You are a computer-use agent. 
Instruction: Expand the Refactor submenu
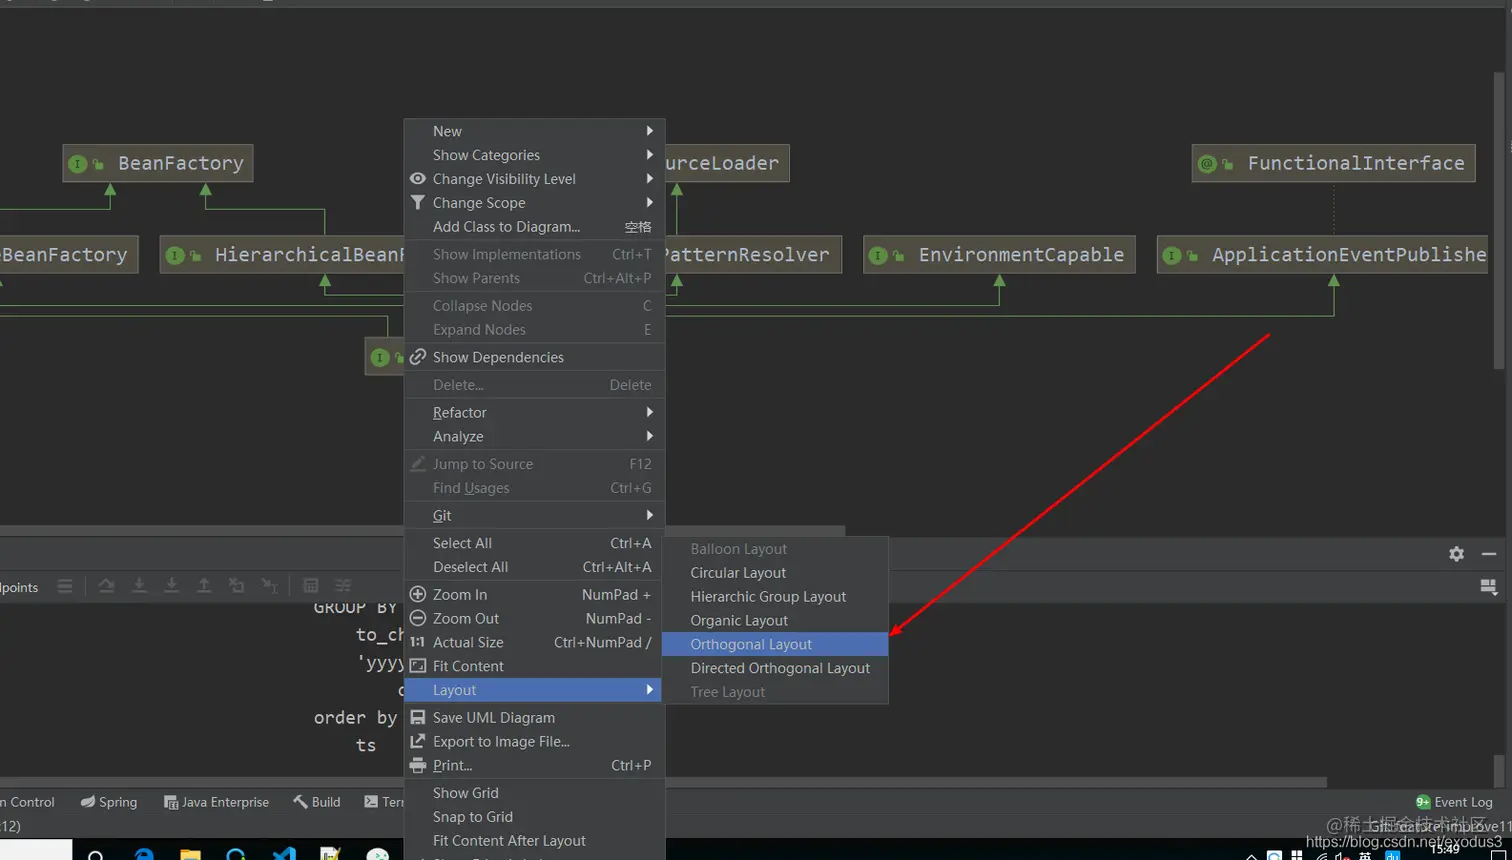coord(534,412)
